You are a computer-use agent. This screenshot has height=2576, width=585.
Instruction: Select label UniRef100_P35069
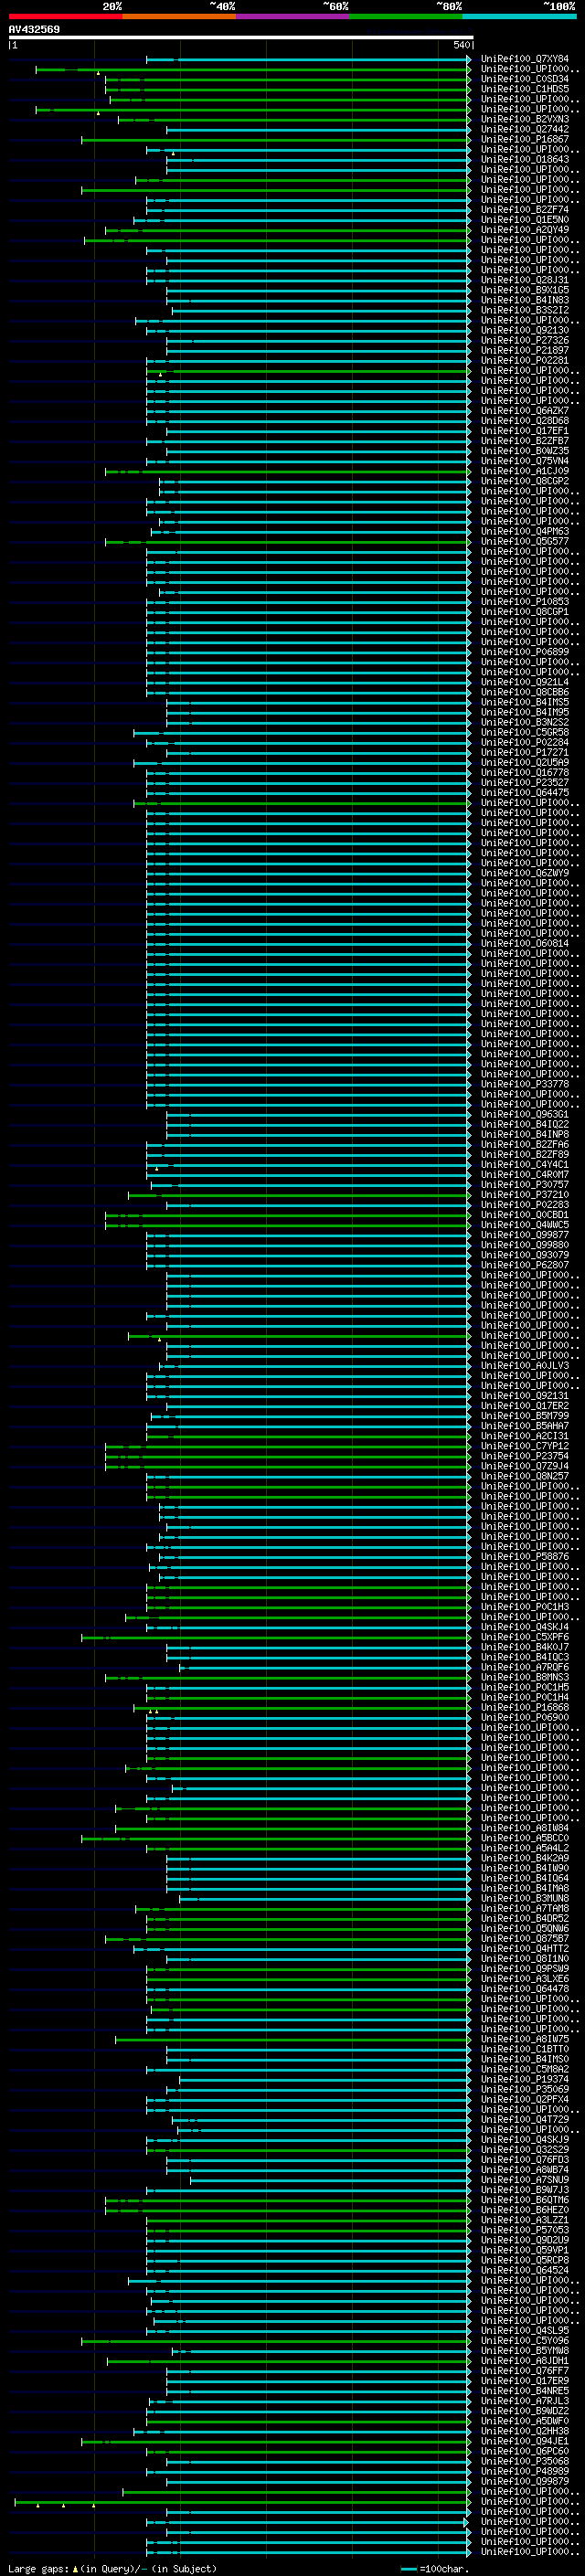coord(525,2089)
